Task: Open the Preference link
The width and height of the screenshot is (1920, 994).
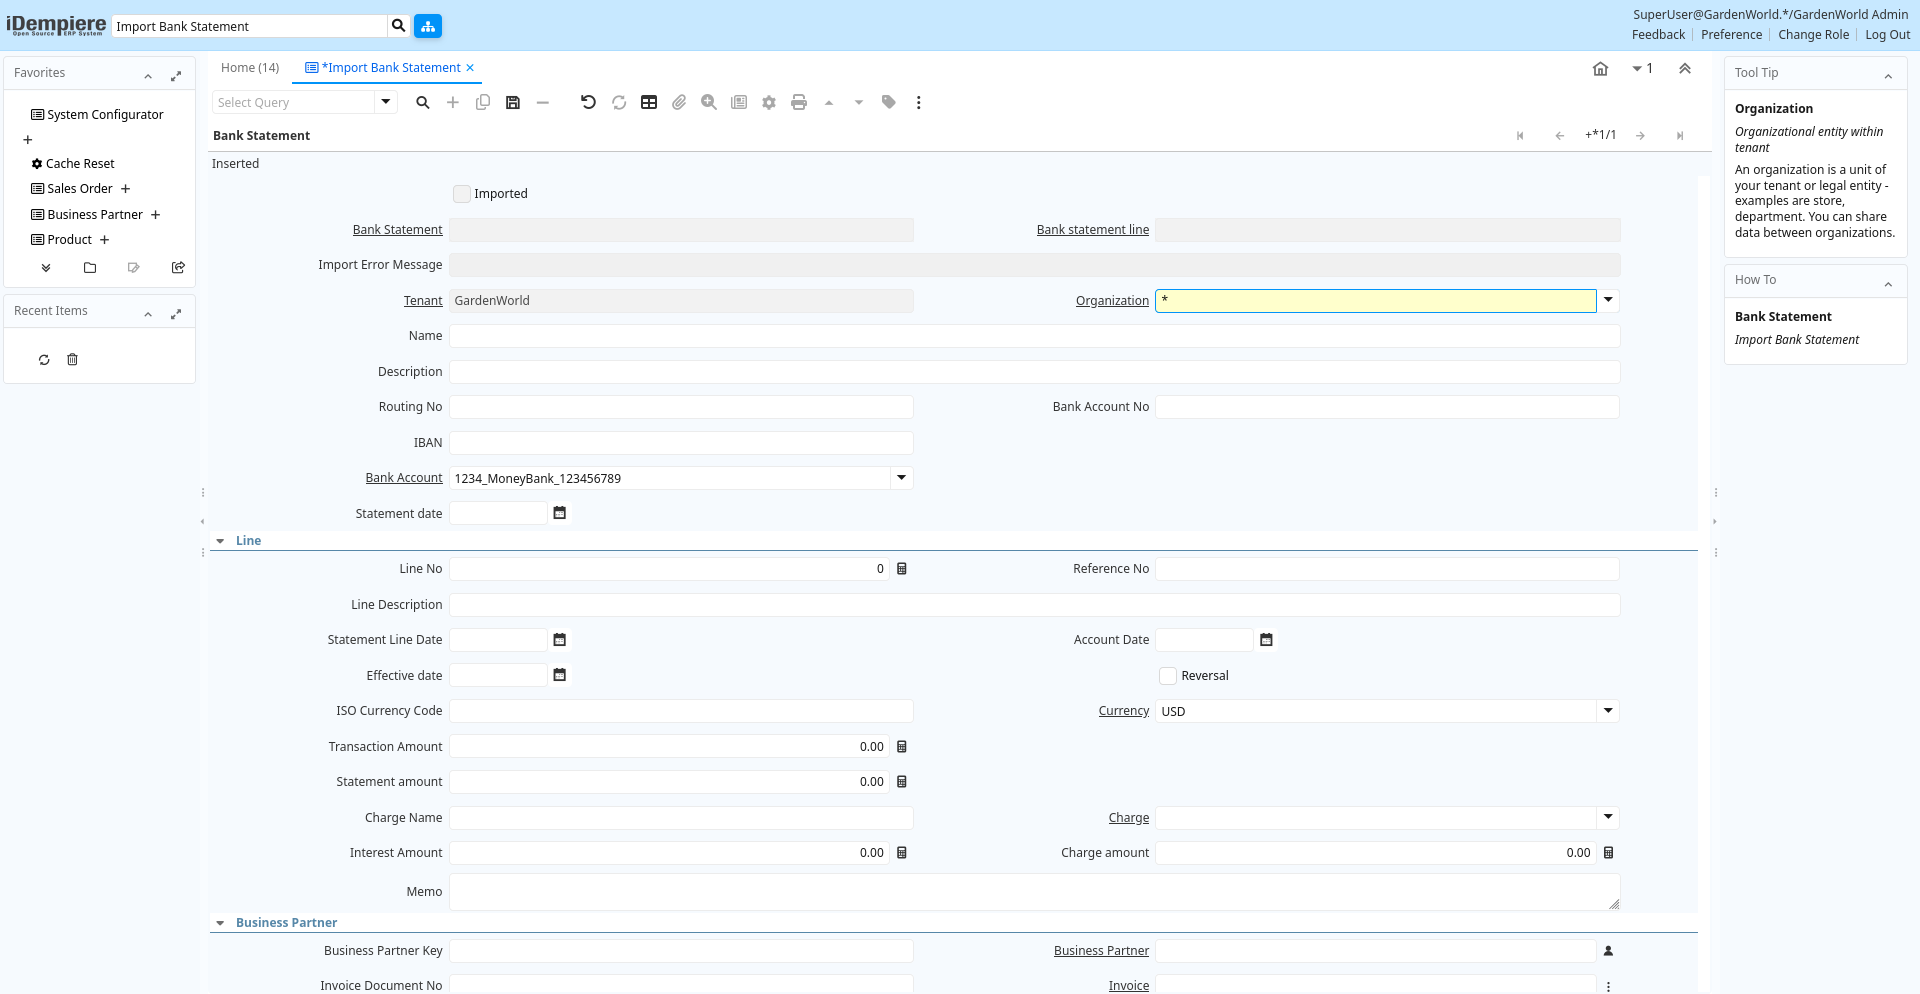Action: pos(1731,35)
